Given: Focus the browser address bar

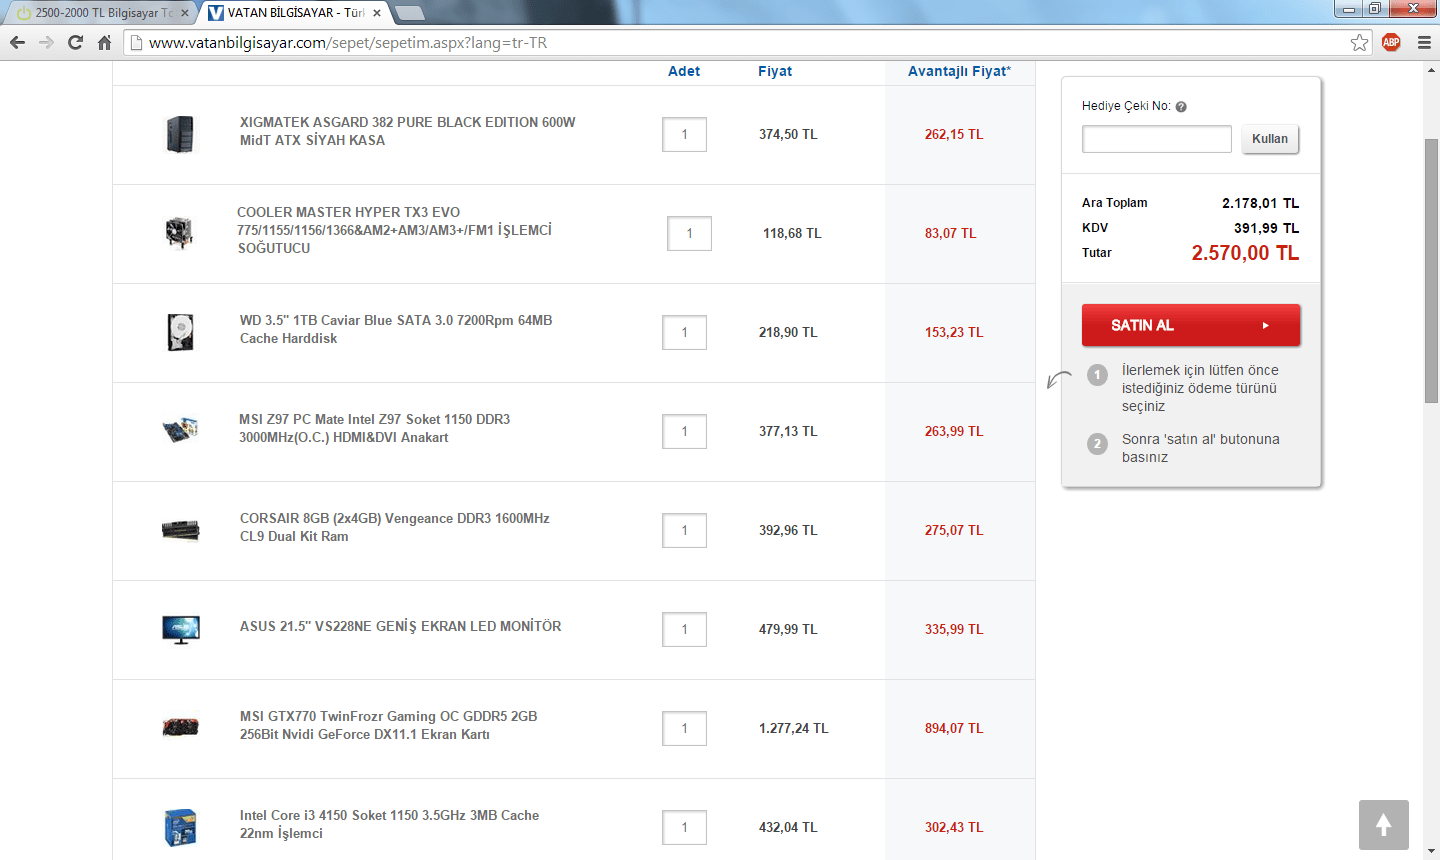Looking at the screenshot, I should (x=740, y=42).
